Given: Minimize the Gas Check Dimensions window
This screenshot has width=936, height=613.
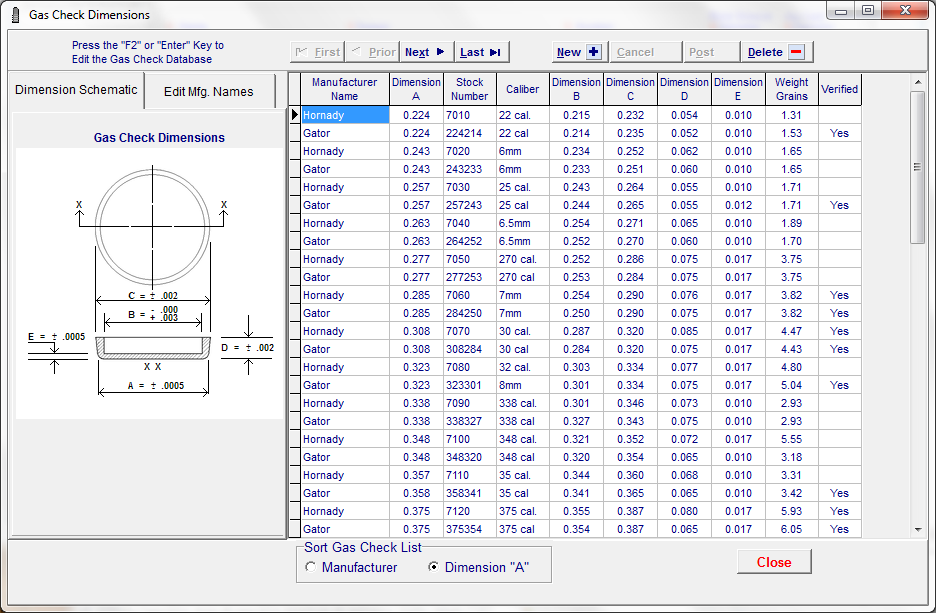Looking at the screenshot, I should click(x=841, y=10).
